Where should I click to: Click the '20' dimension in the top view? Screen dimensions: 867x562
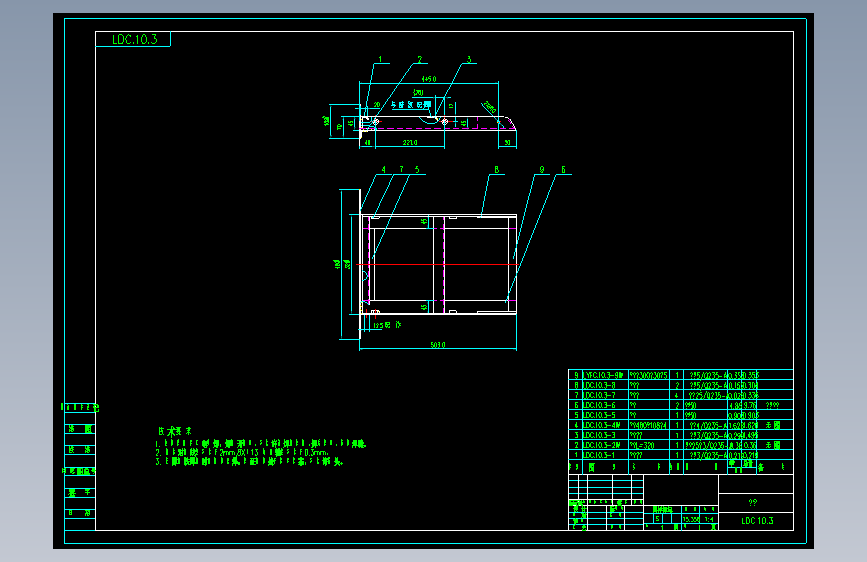coord(377,105)
